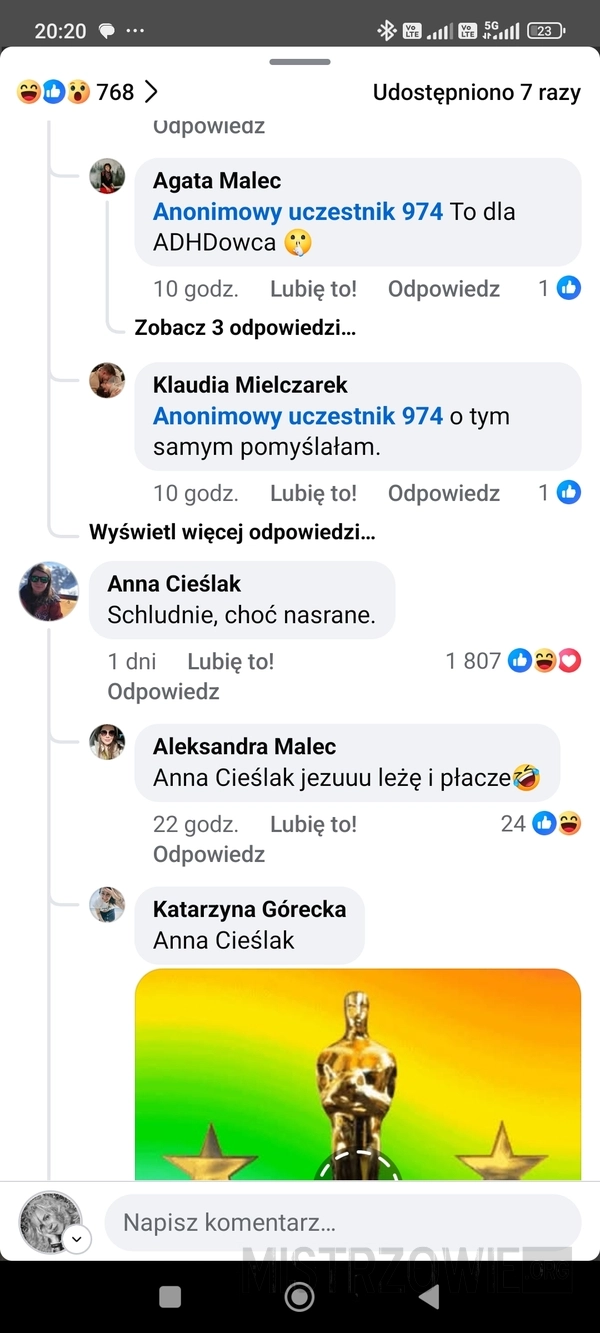Open Katarzyna Górecka's profile avatar
Viewport: 600px width, 1333px height.
point(107,905)
